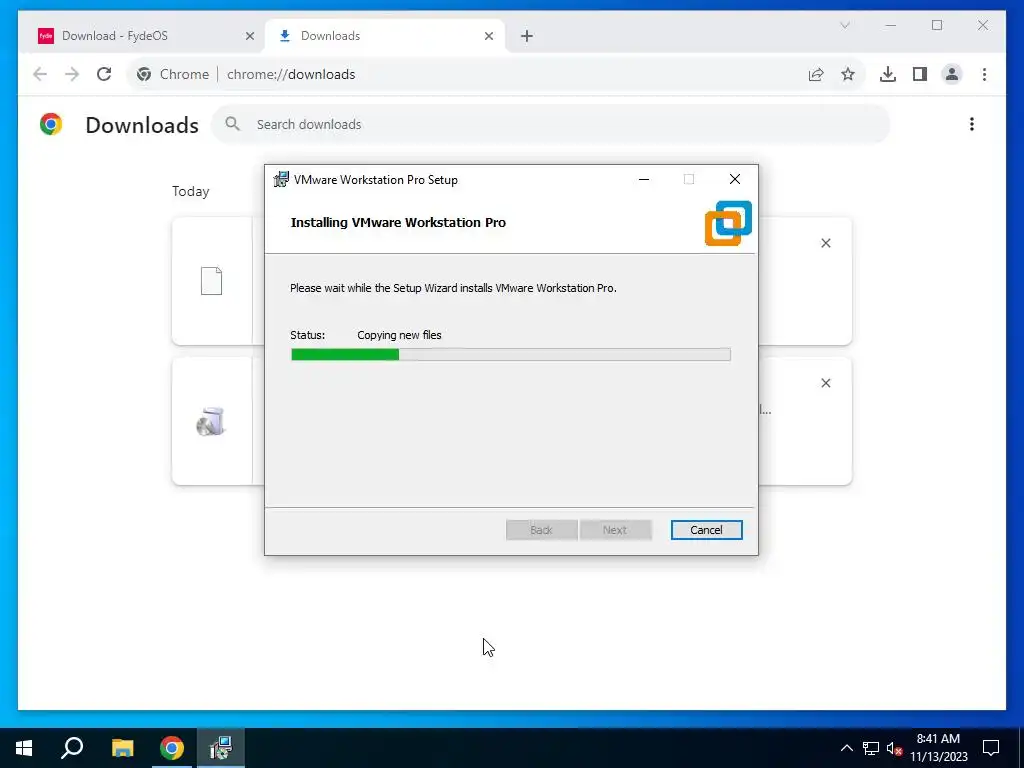Remove the first download entry from list

pyautogui.click(x=825, y=243)
